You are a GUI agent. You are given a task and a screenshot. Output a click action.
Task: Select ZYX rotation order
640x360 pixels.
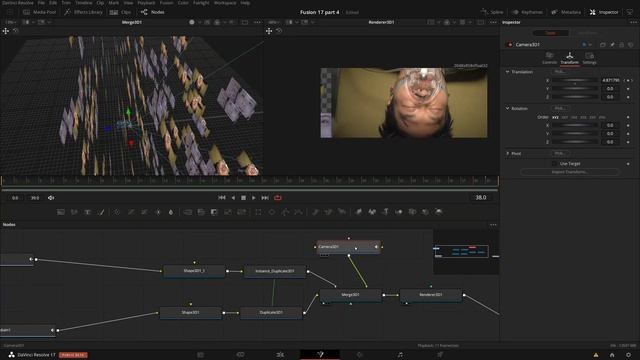click(x=602, y=117)
